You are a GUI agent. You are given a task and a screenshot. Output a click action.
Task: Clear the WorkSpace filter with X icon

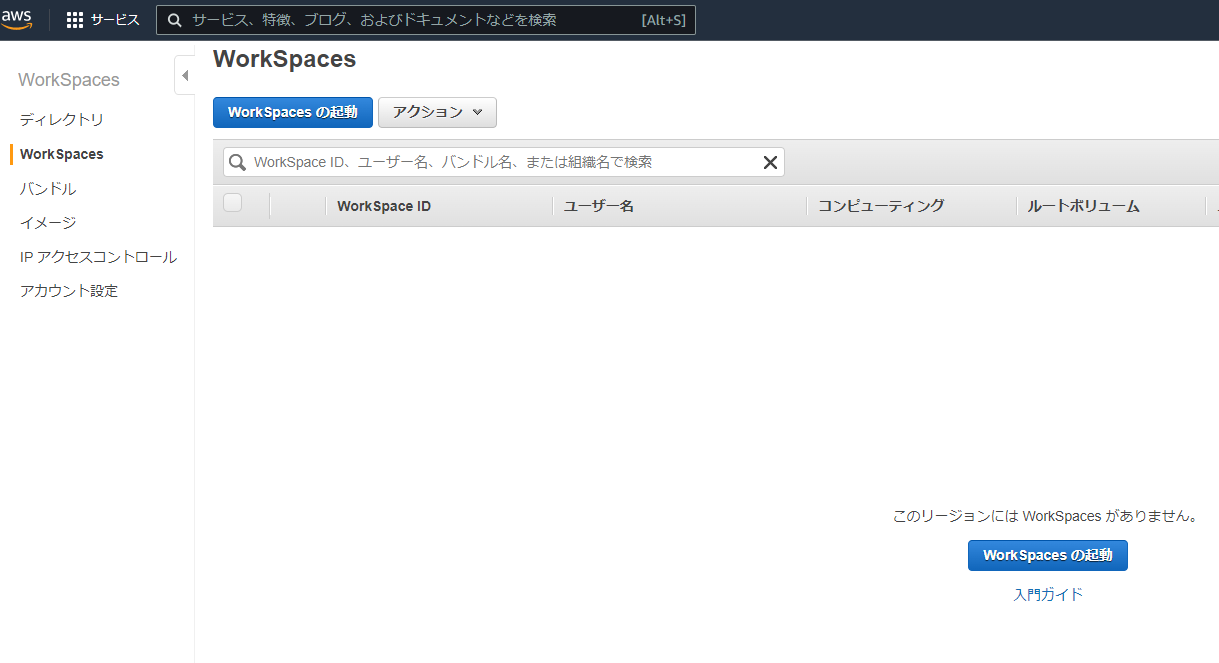tap(770, 162)
